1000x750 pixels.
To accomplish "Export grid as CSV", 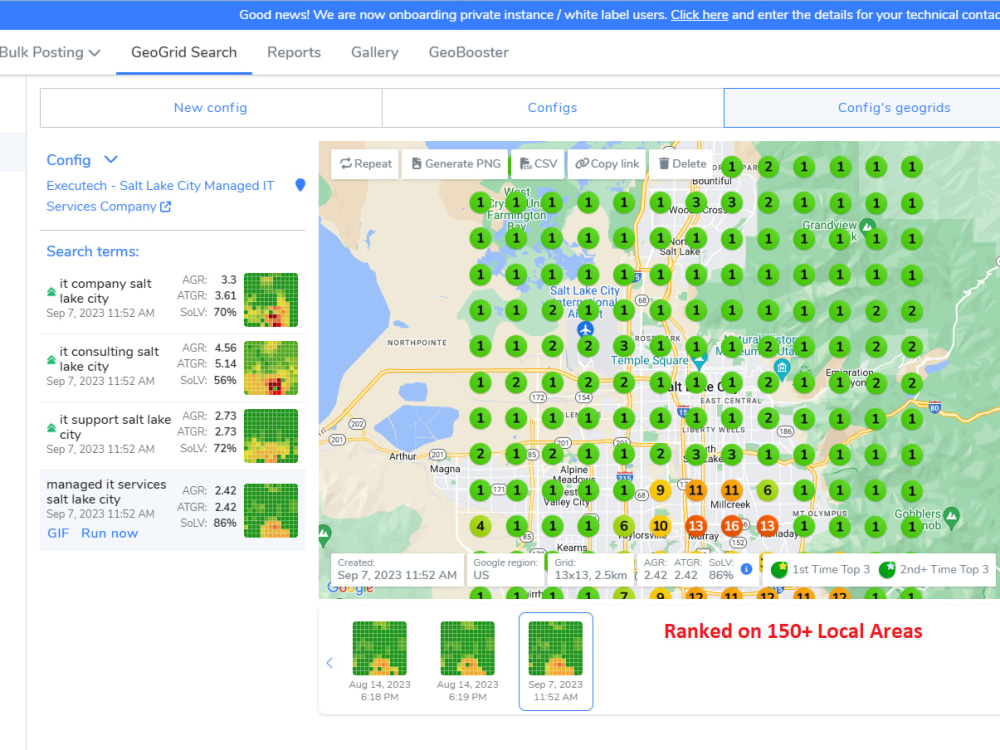I will click(x=538, y=164).
